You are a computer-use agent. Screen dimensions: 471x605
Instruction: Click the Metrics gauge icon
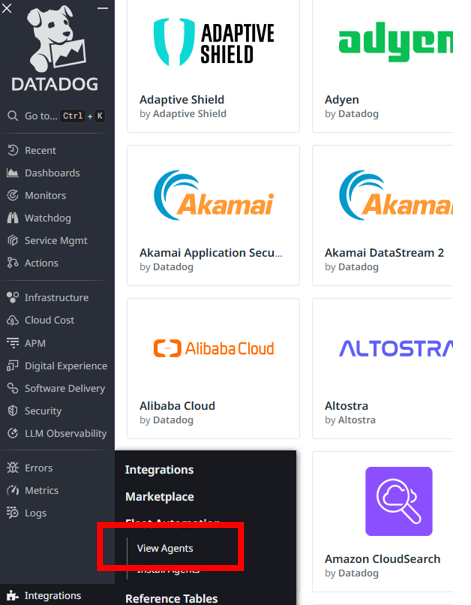coord(13,490)
